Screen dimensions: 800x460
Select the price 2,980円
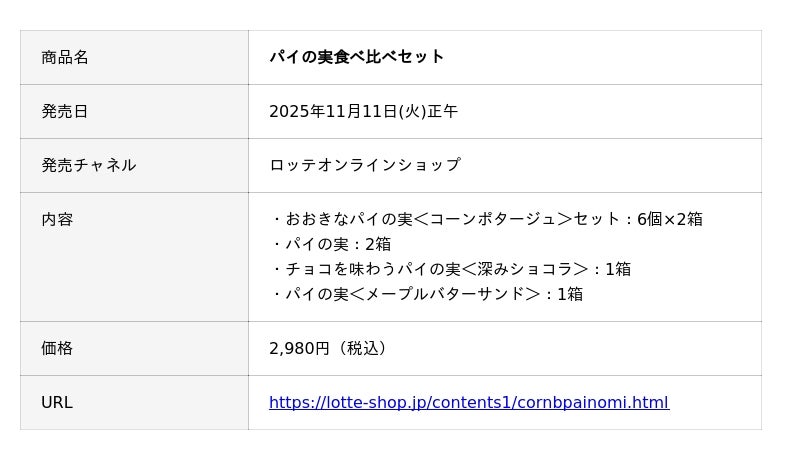[x=299, y=349]
